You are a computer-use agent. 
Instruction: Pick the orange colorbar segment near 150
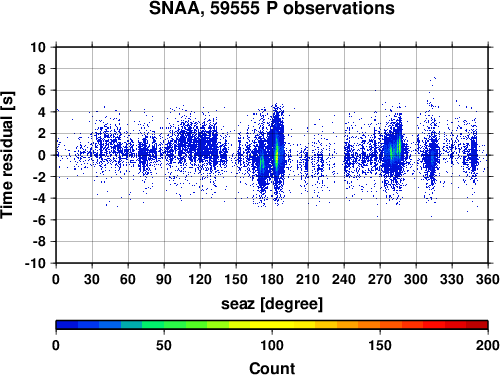[x=380, y=325]
